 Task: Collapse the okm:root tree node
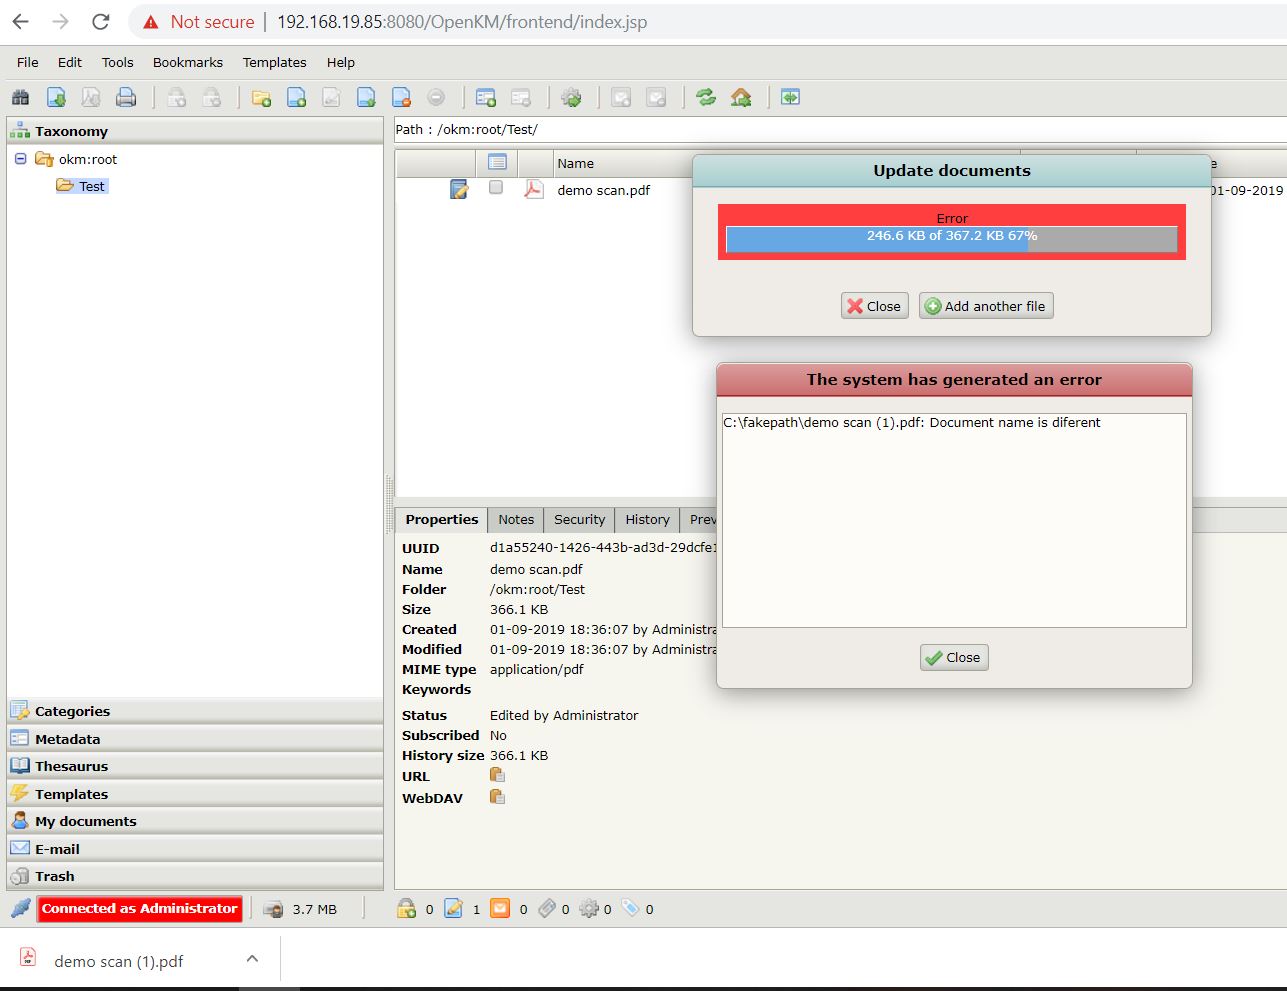coord(20,159)
